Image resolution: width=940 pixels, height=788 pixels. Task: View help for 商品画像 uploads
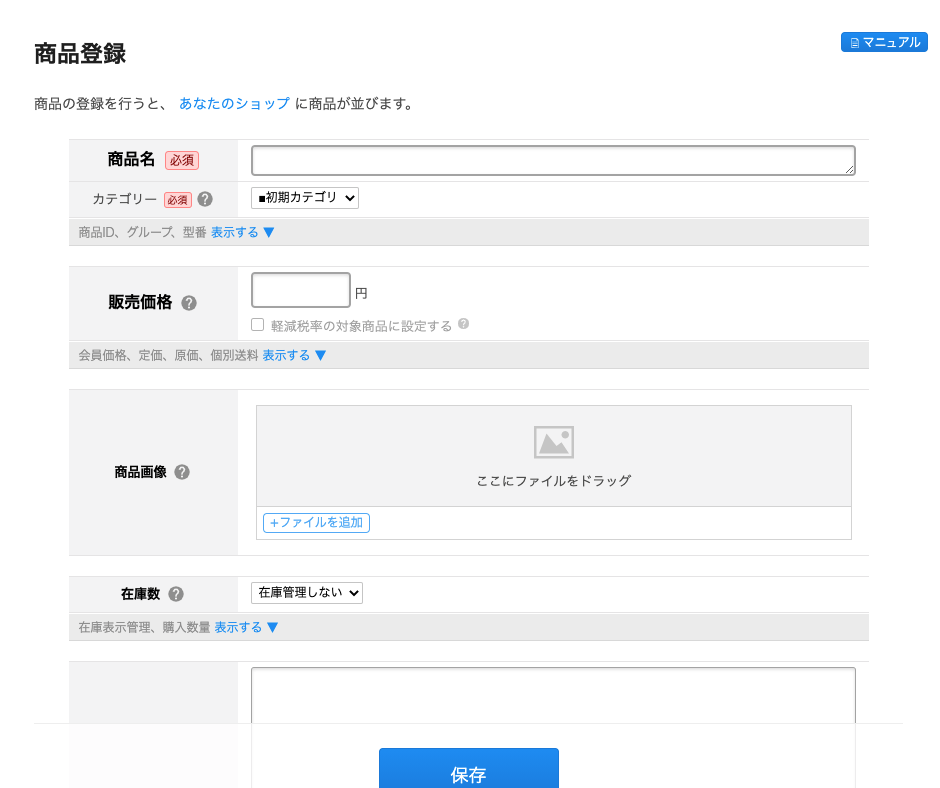point(181,472)
